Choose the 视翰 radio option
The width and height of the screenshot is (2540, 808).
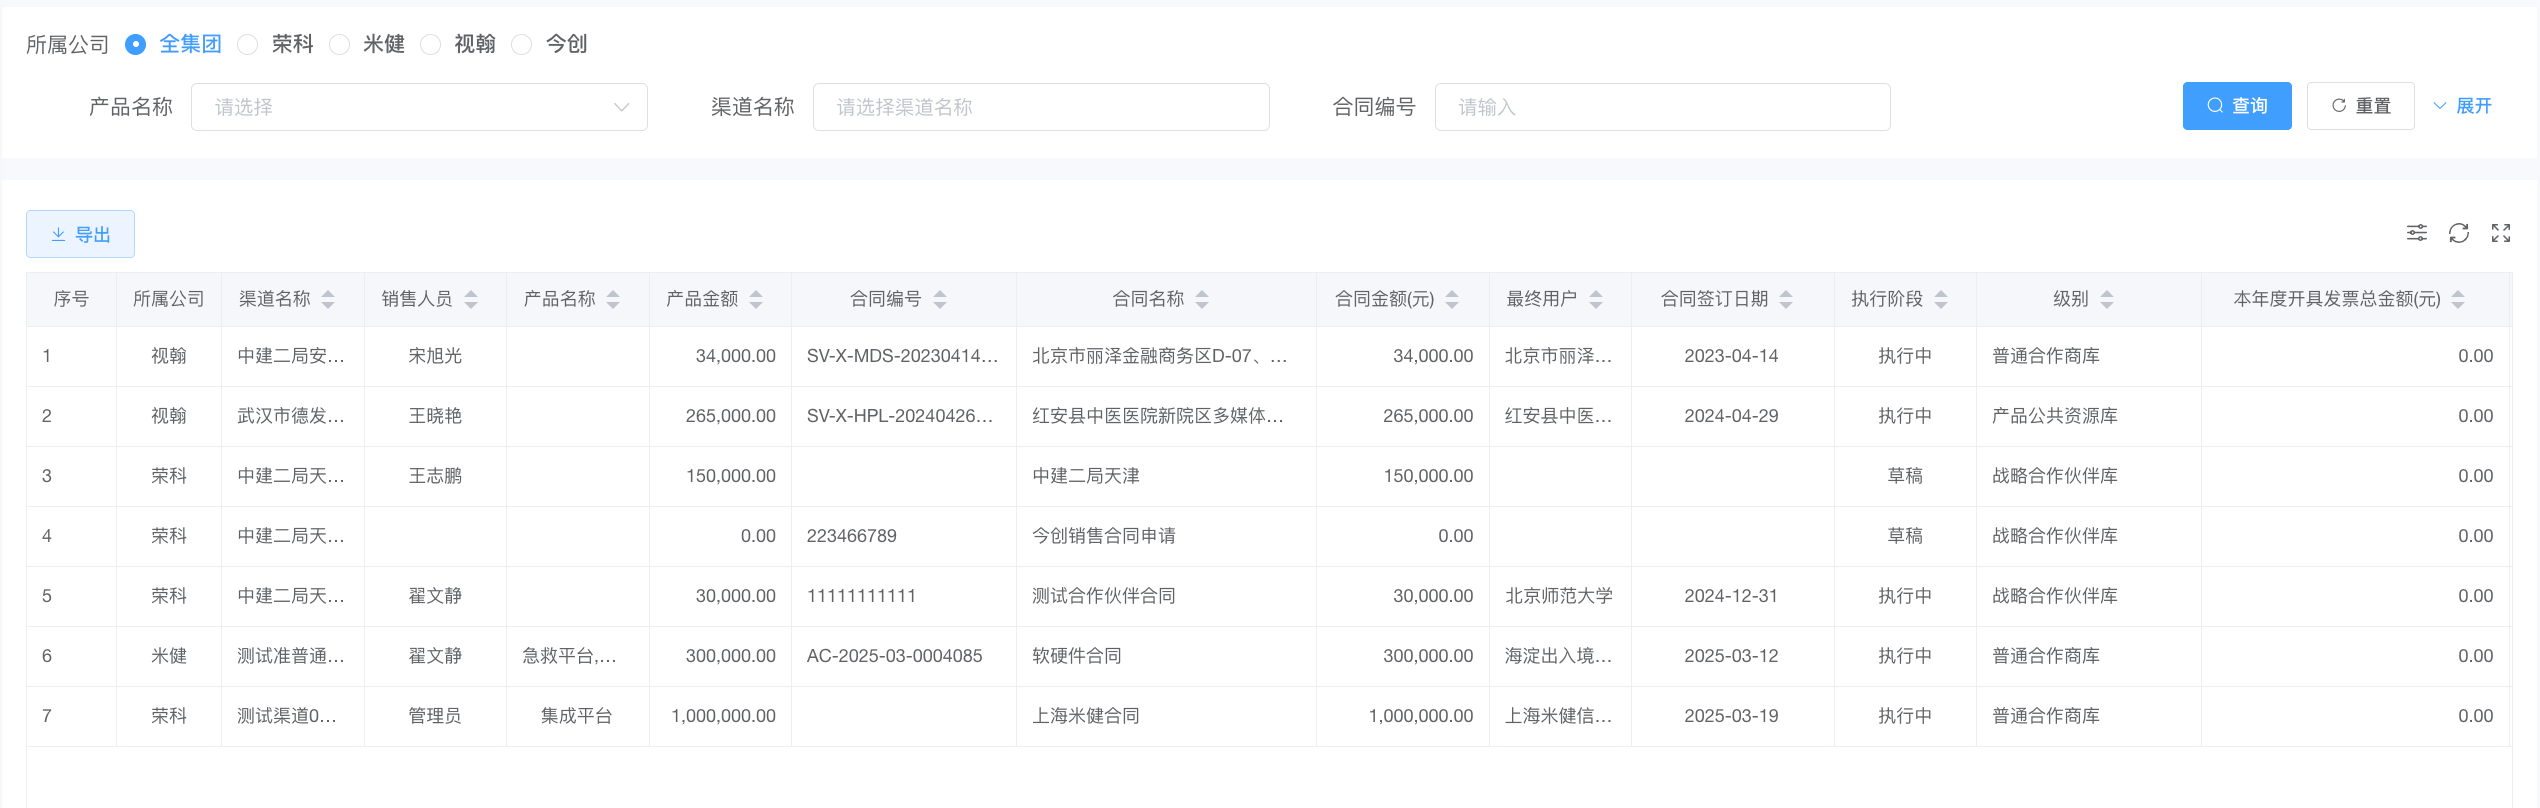point(431,44)
